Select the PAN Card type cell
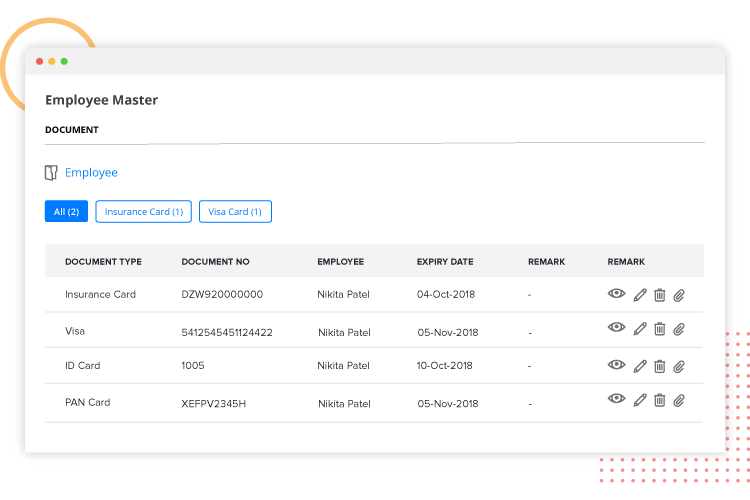 click(x=88, y=402)
